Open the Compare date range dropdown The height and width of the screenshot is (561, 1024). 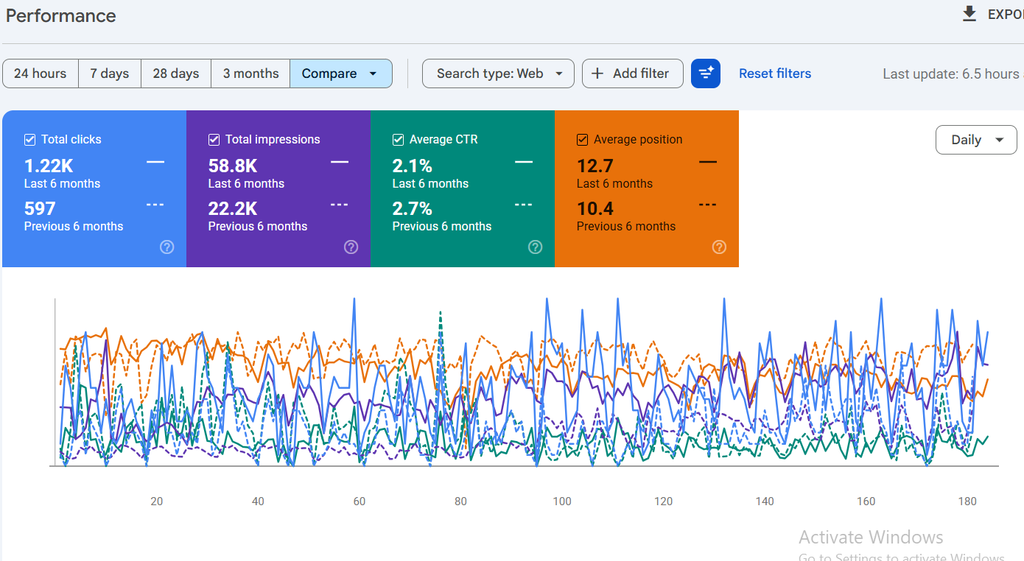[x=341, y=73]
